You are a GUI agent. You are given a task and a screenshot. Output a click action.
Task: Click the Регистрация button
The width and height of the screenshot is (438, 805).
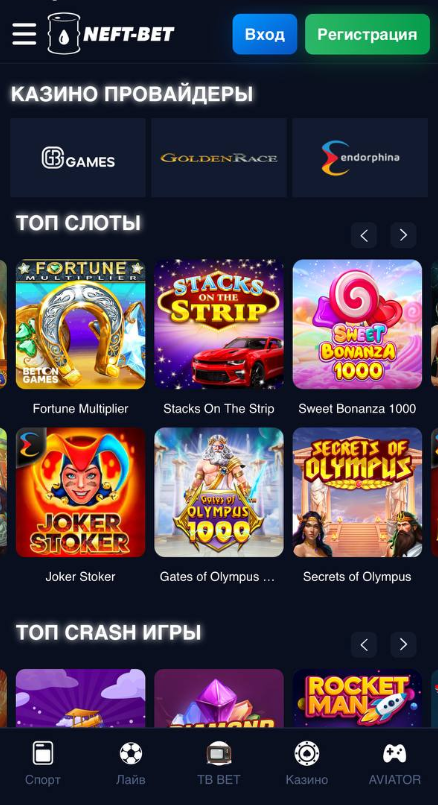(367, 34)
